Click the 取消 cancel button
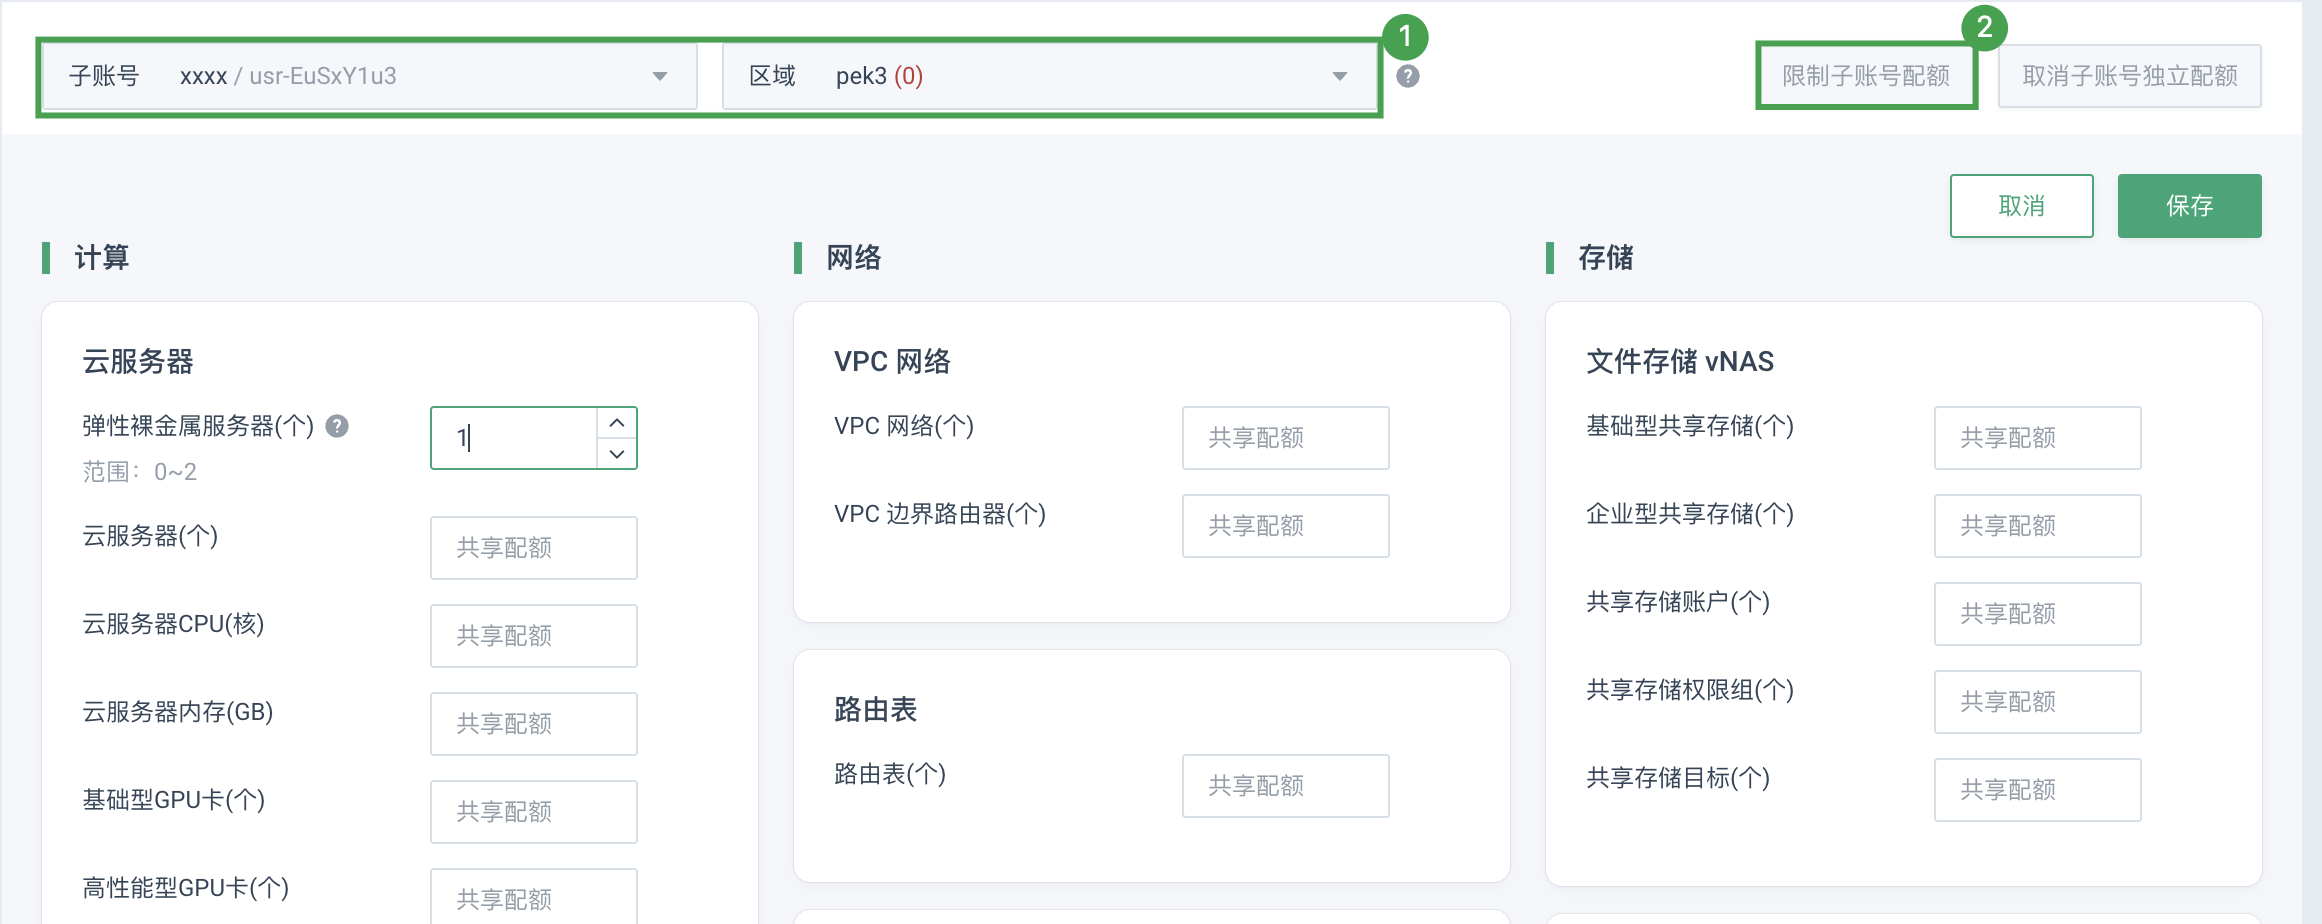This screenshot has height=924, width=2322. pos(2021,206)
